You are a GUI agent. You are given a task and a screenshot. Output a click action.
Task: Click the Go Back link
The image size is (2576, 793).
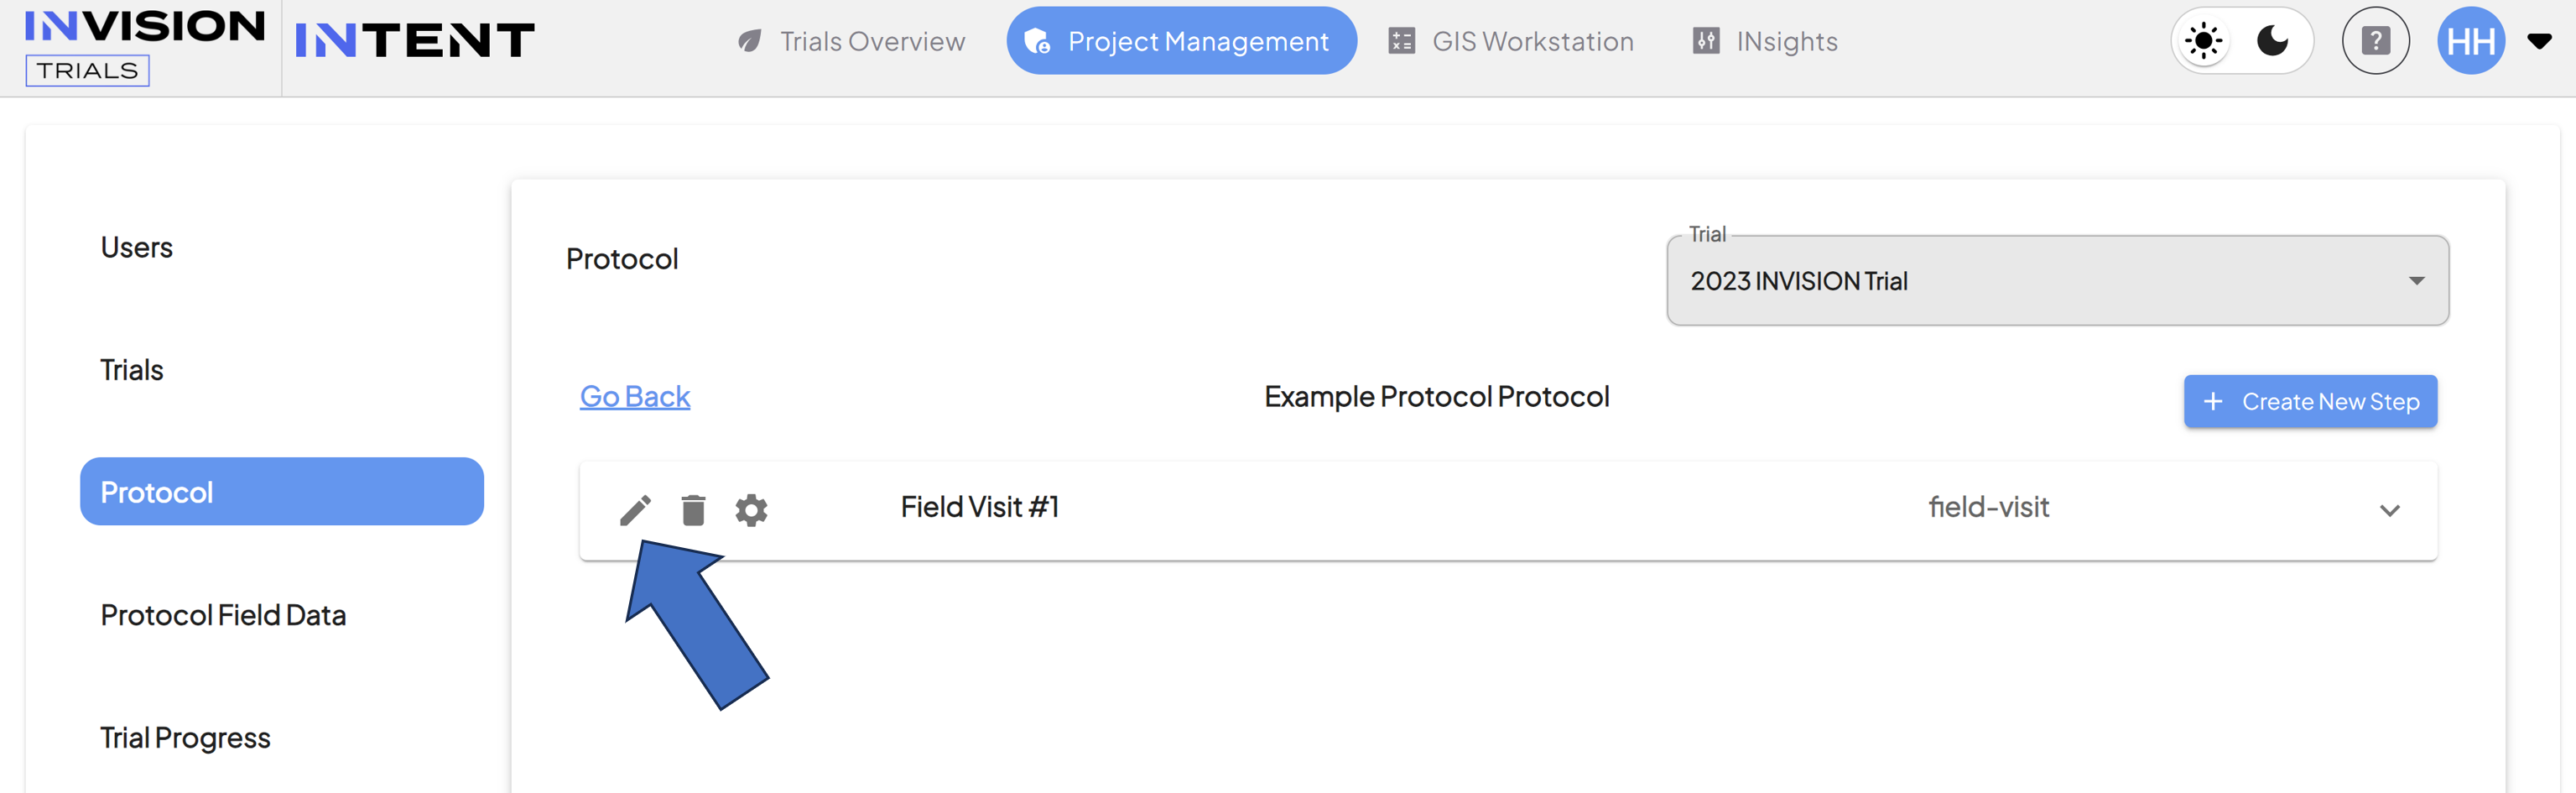[x=635, y=397]
